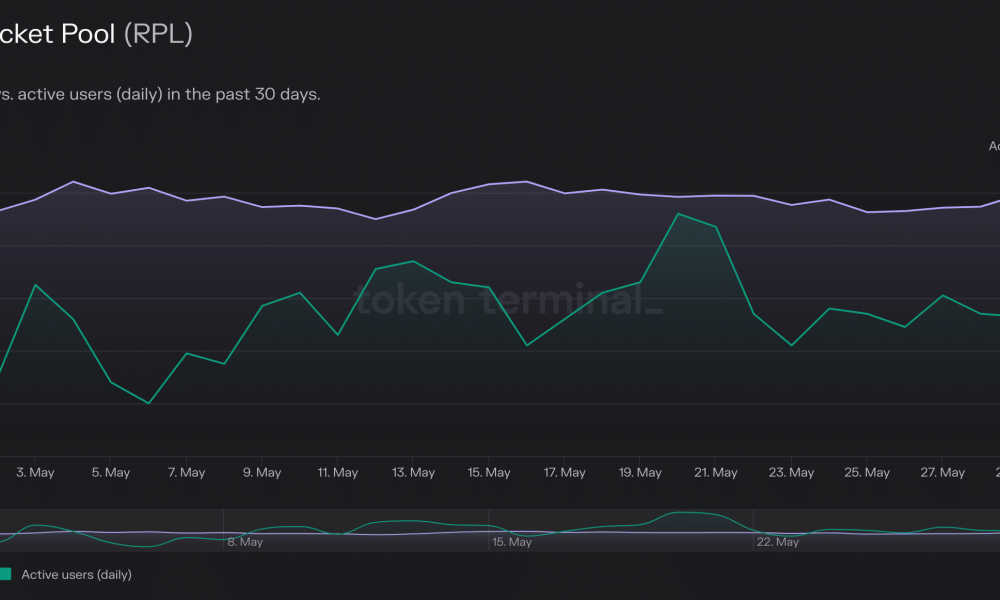Click the purple line peak on 4 May
This screenshot has width=1000, height=600.
(x=73, y=182)
